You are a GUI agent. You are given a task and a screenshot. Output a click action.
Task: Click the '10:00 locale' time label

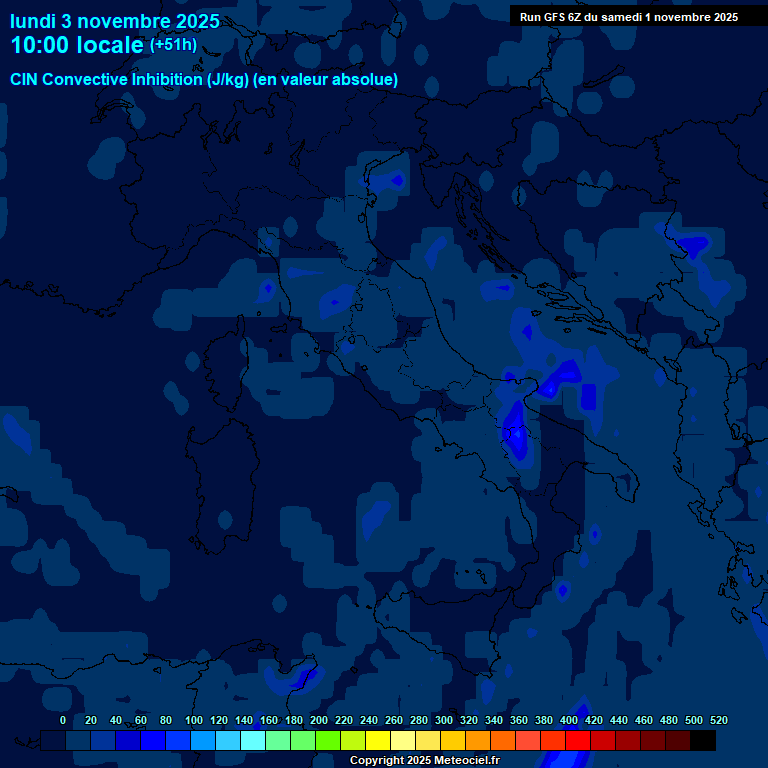click(x=77, y=46)
